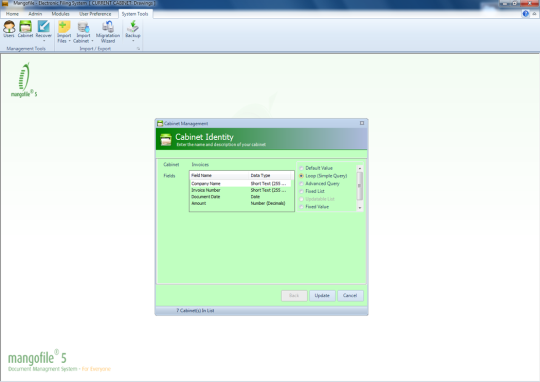Click the Number (Decimals) data type cell
Screen dimensions: 540x382
[268, 203]
